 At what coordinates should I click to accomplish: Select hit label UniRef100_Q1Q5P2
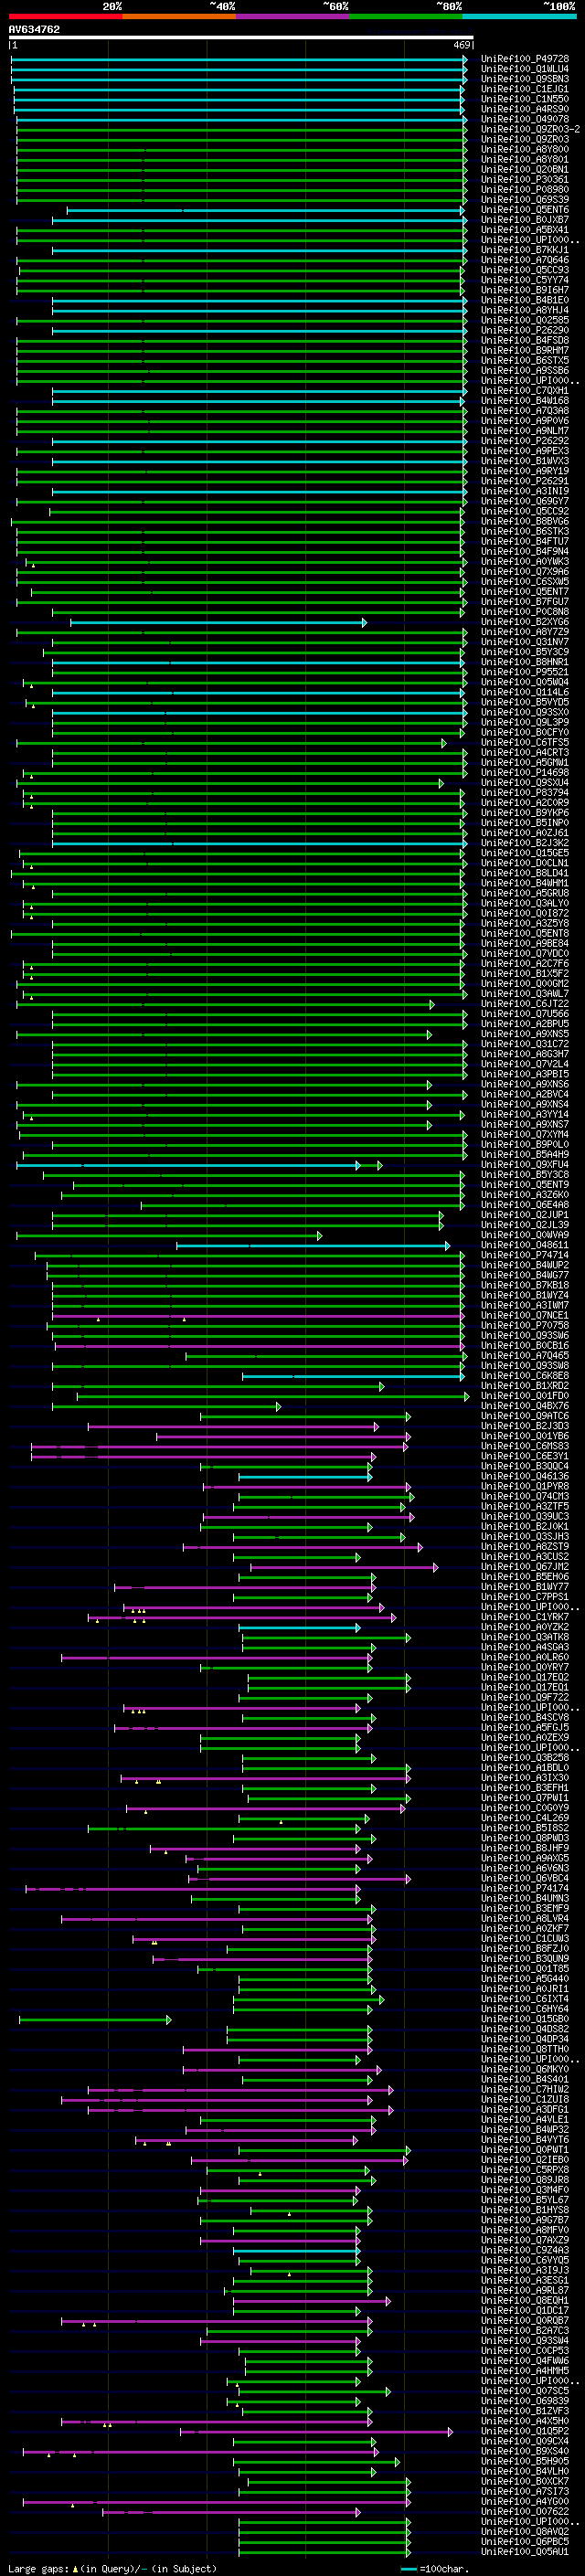click(x=525, y=2431)
